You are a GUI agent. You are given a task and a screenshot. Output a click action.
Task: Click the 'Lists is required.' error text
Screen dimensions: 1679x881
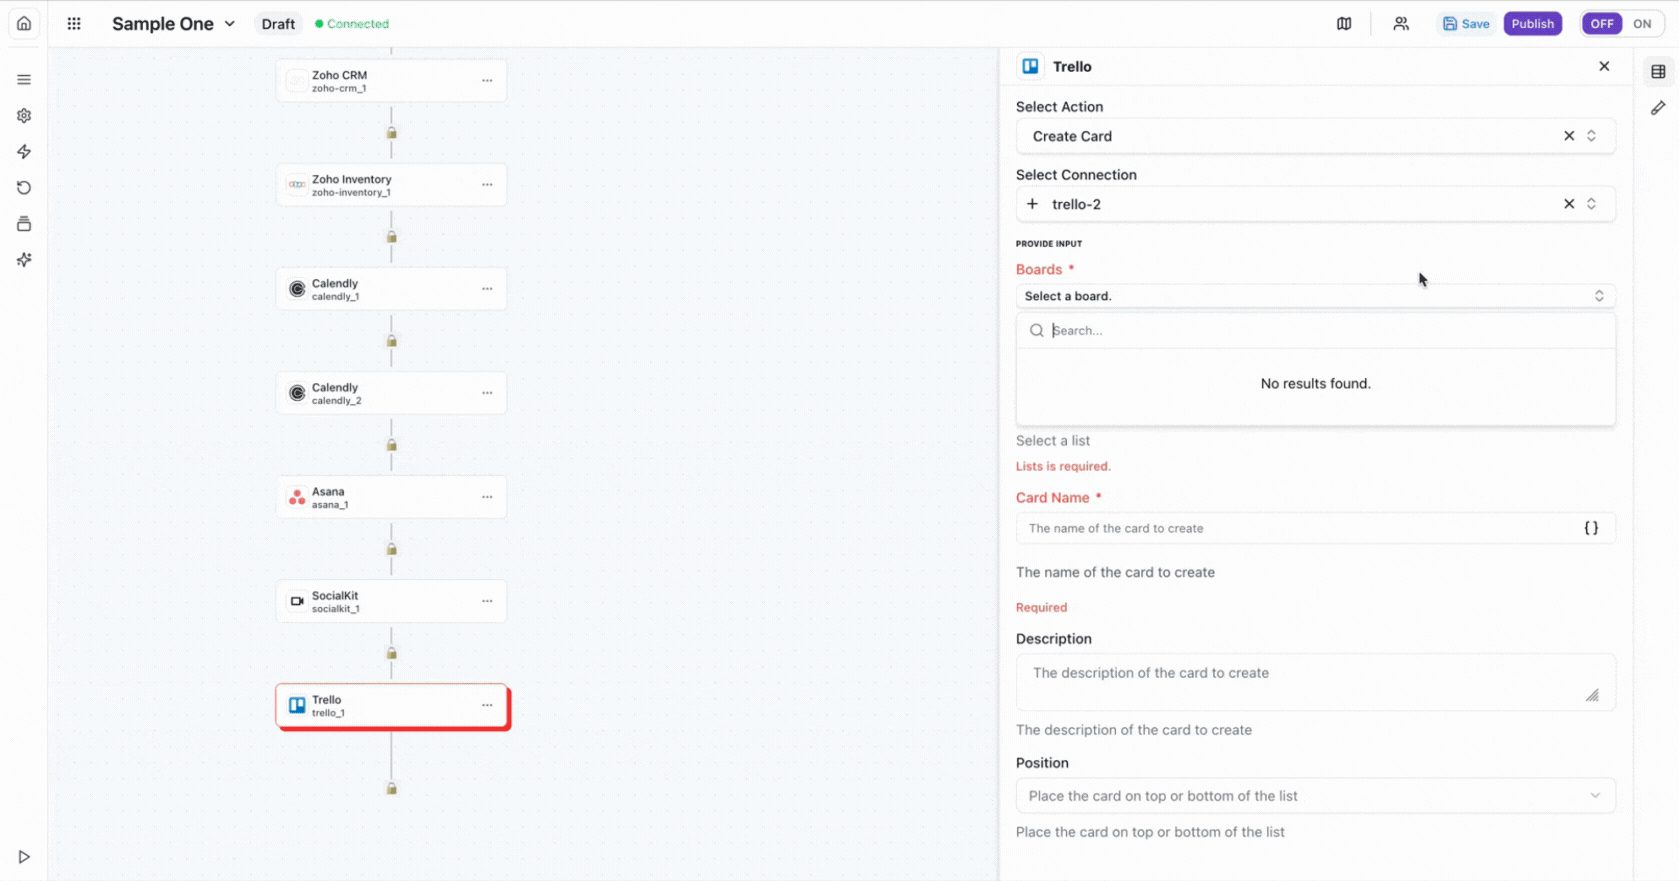tap(1063, 466)
